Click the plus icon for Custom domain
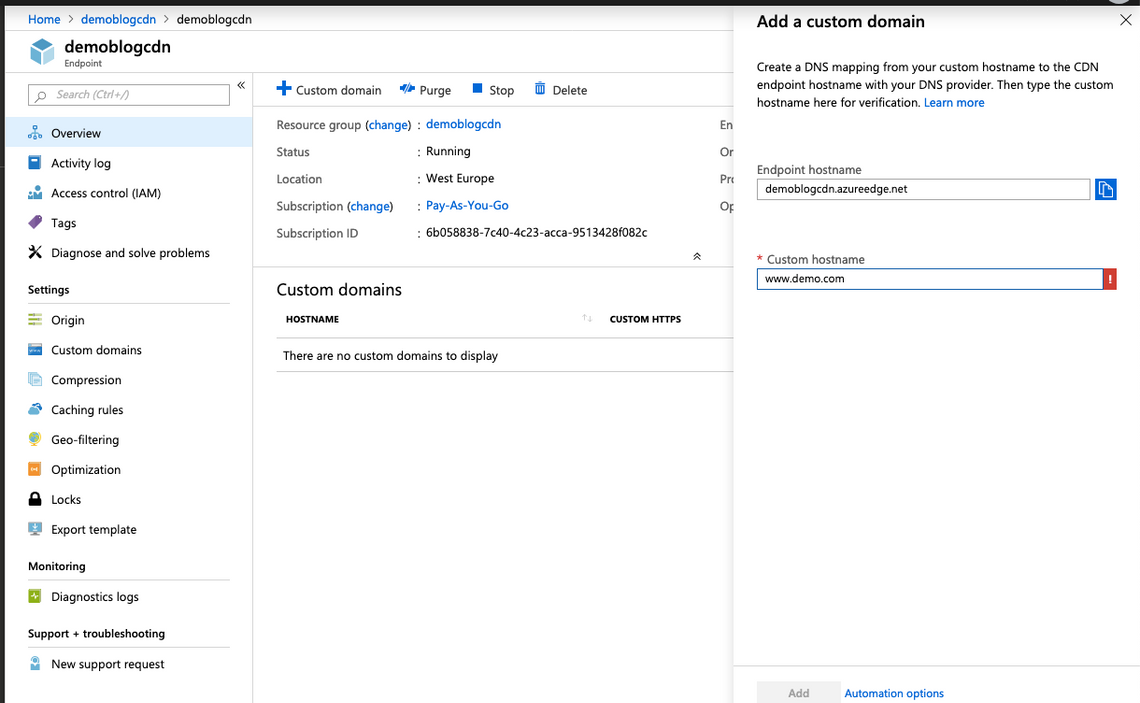1140x703 pixels. 284,89
